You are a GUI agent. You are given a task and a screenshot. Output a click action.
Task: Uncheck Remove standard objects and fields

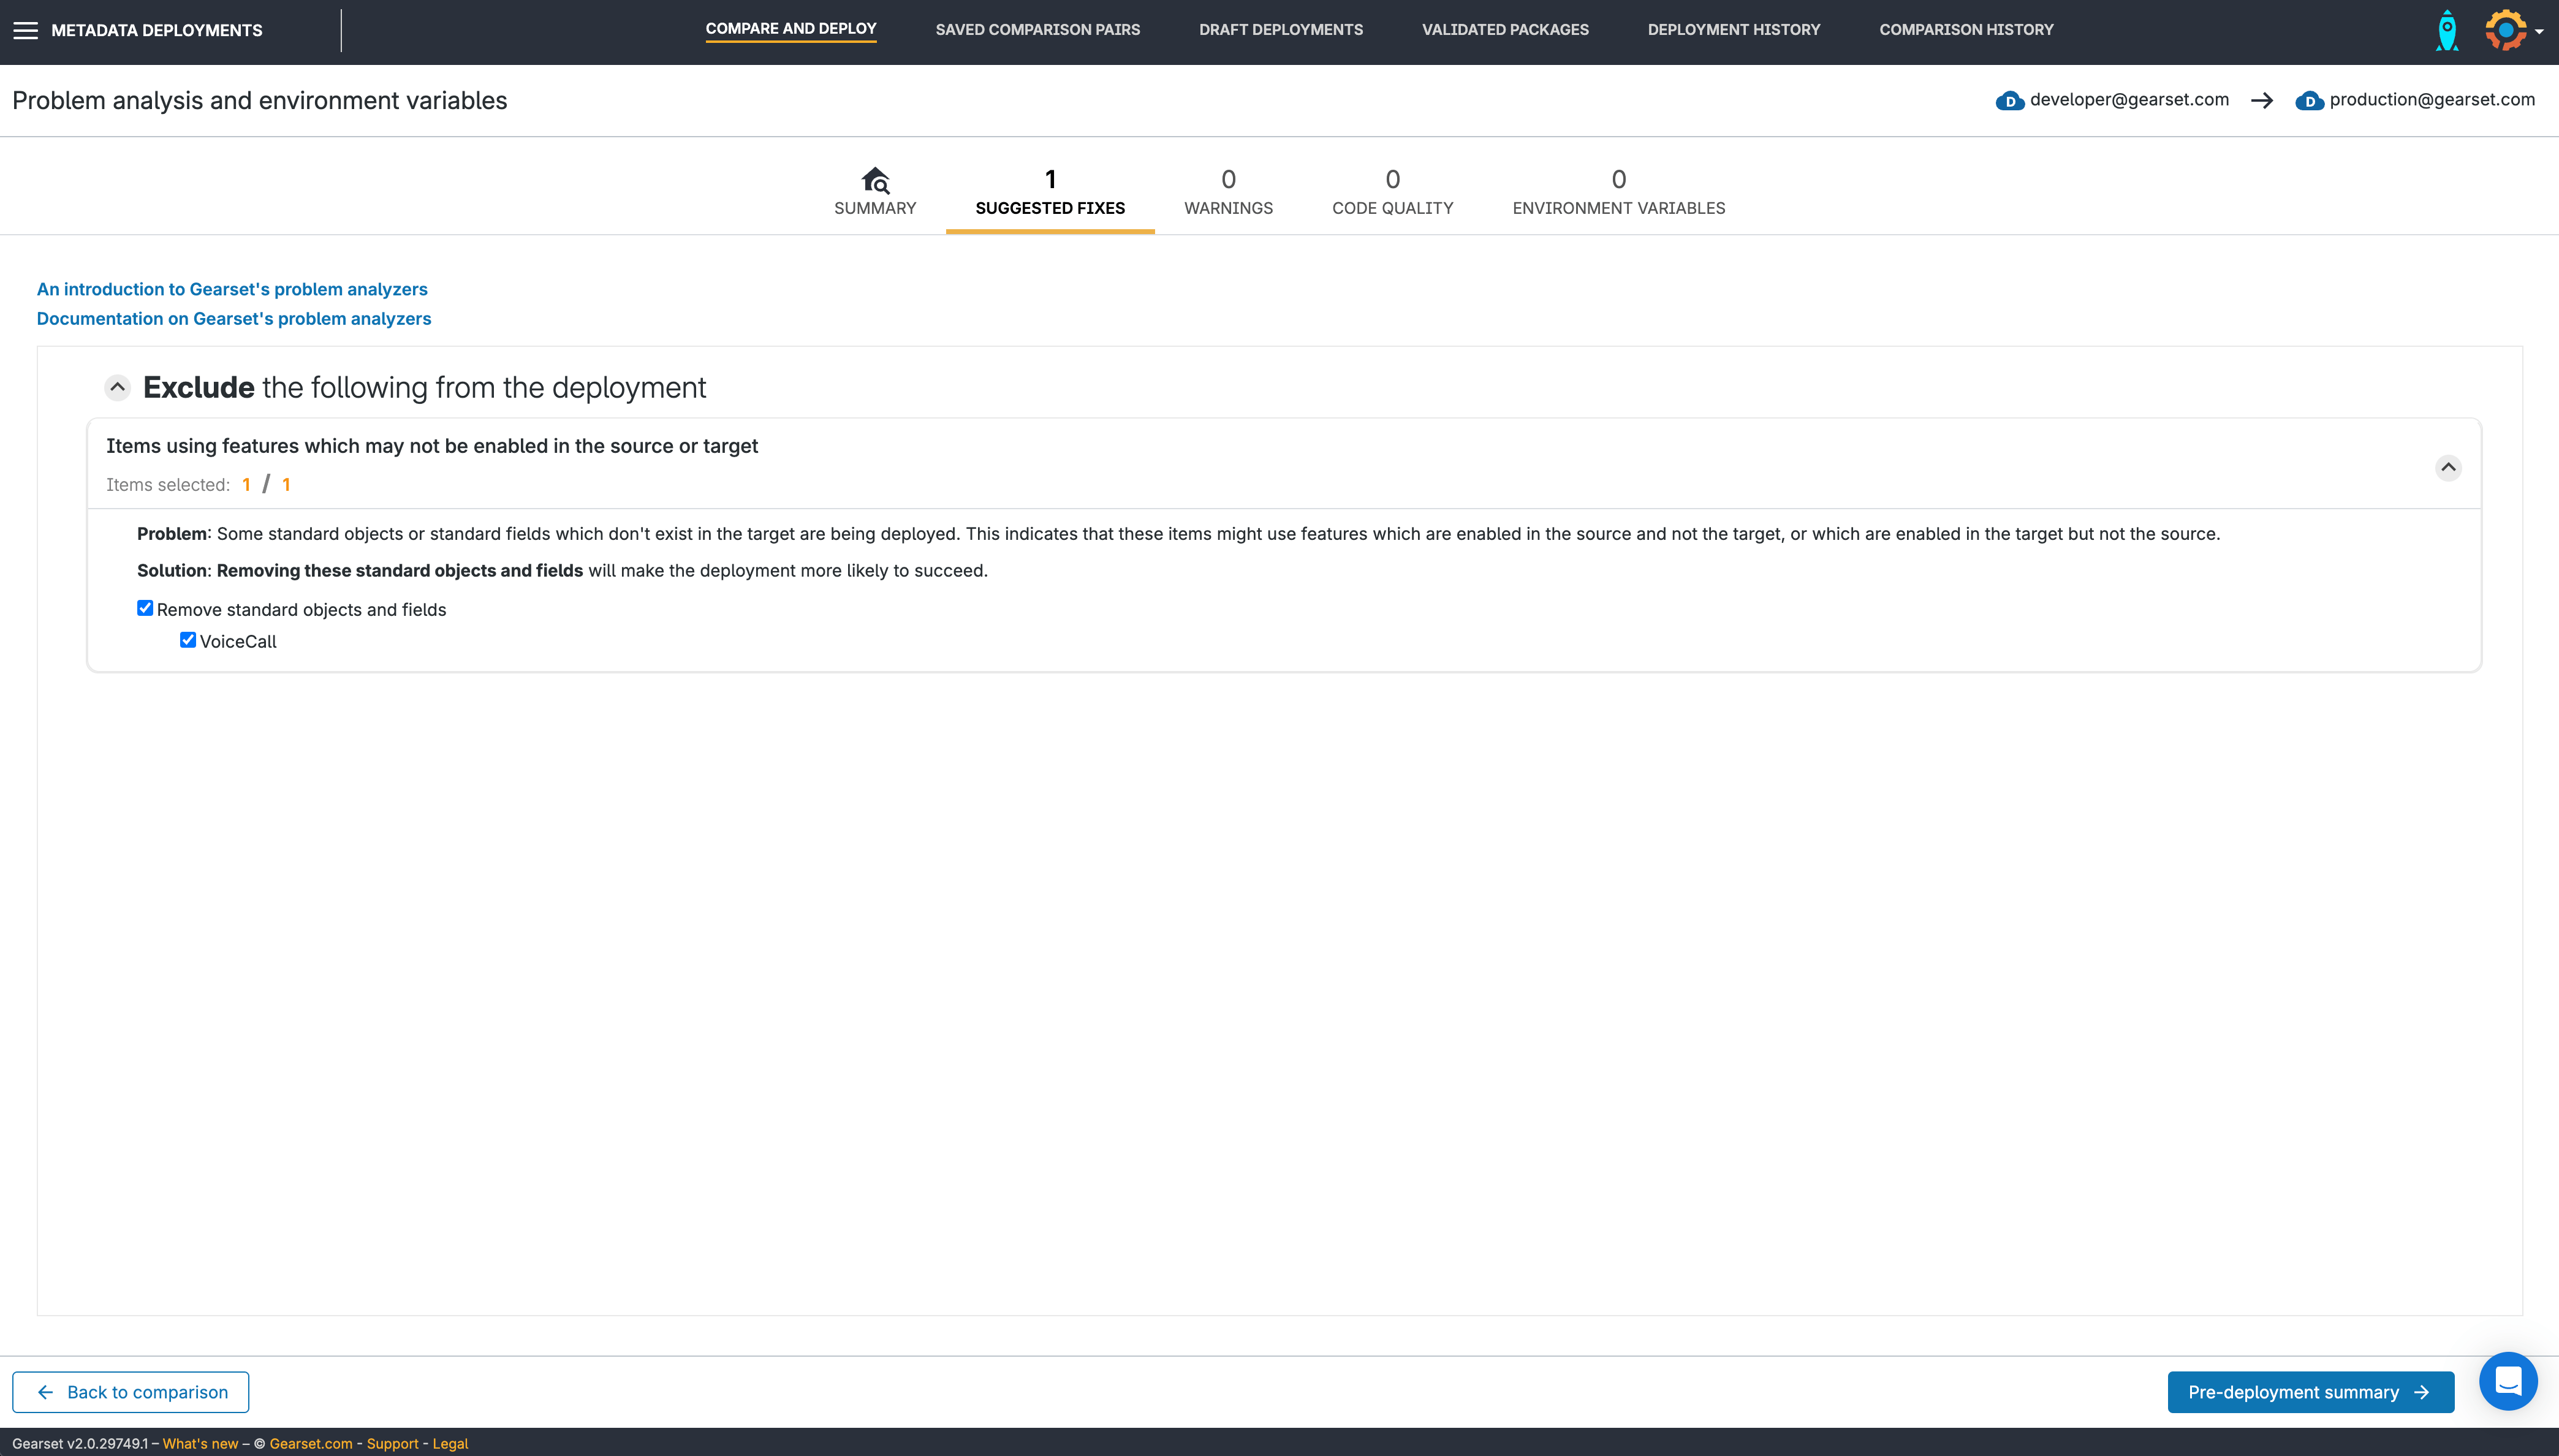pyautogui.click(x=145, y=608)
